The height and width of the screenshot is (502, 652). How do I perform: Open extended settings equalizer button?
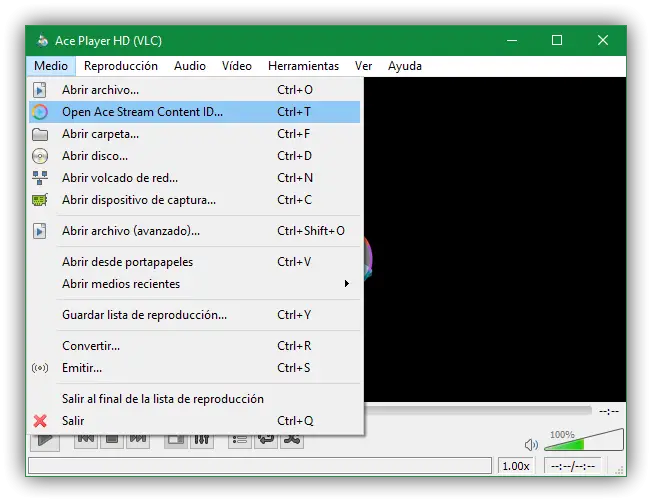point(202,440)
